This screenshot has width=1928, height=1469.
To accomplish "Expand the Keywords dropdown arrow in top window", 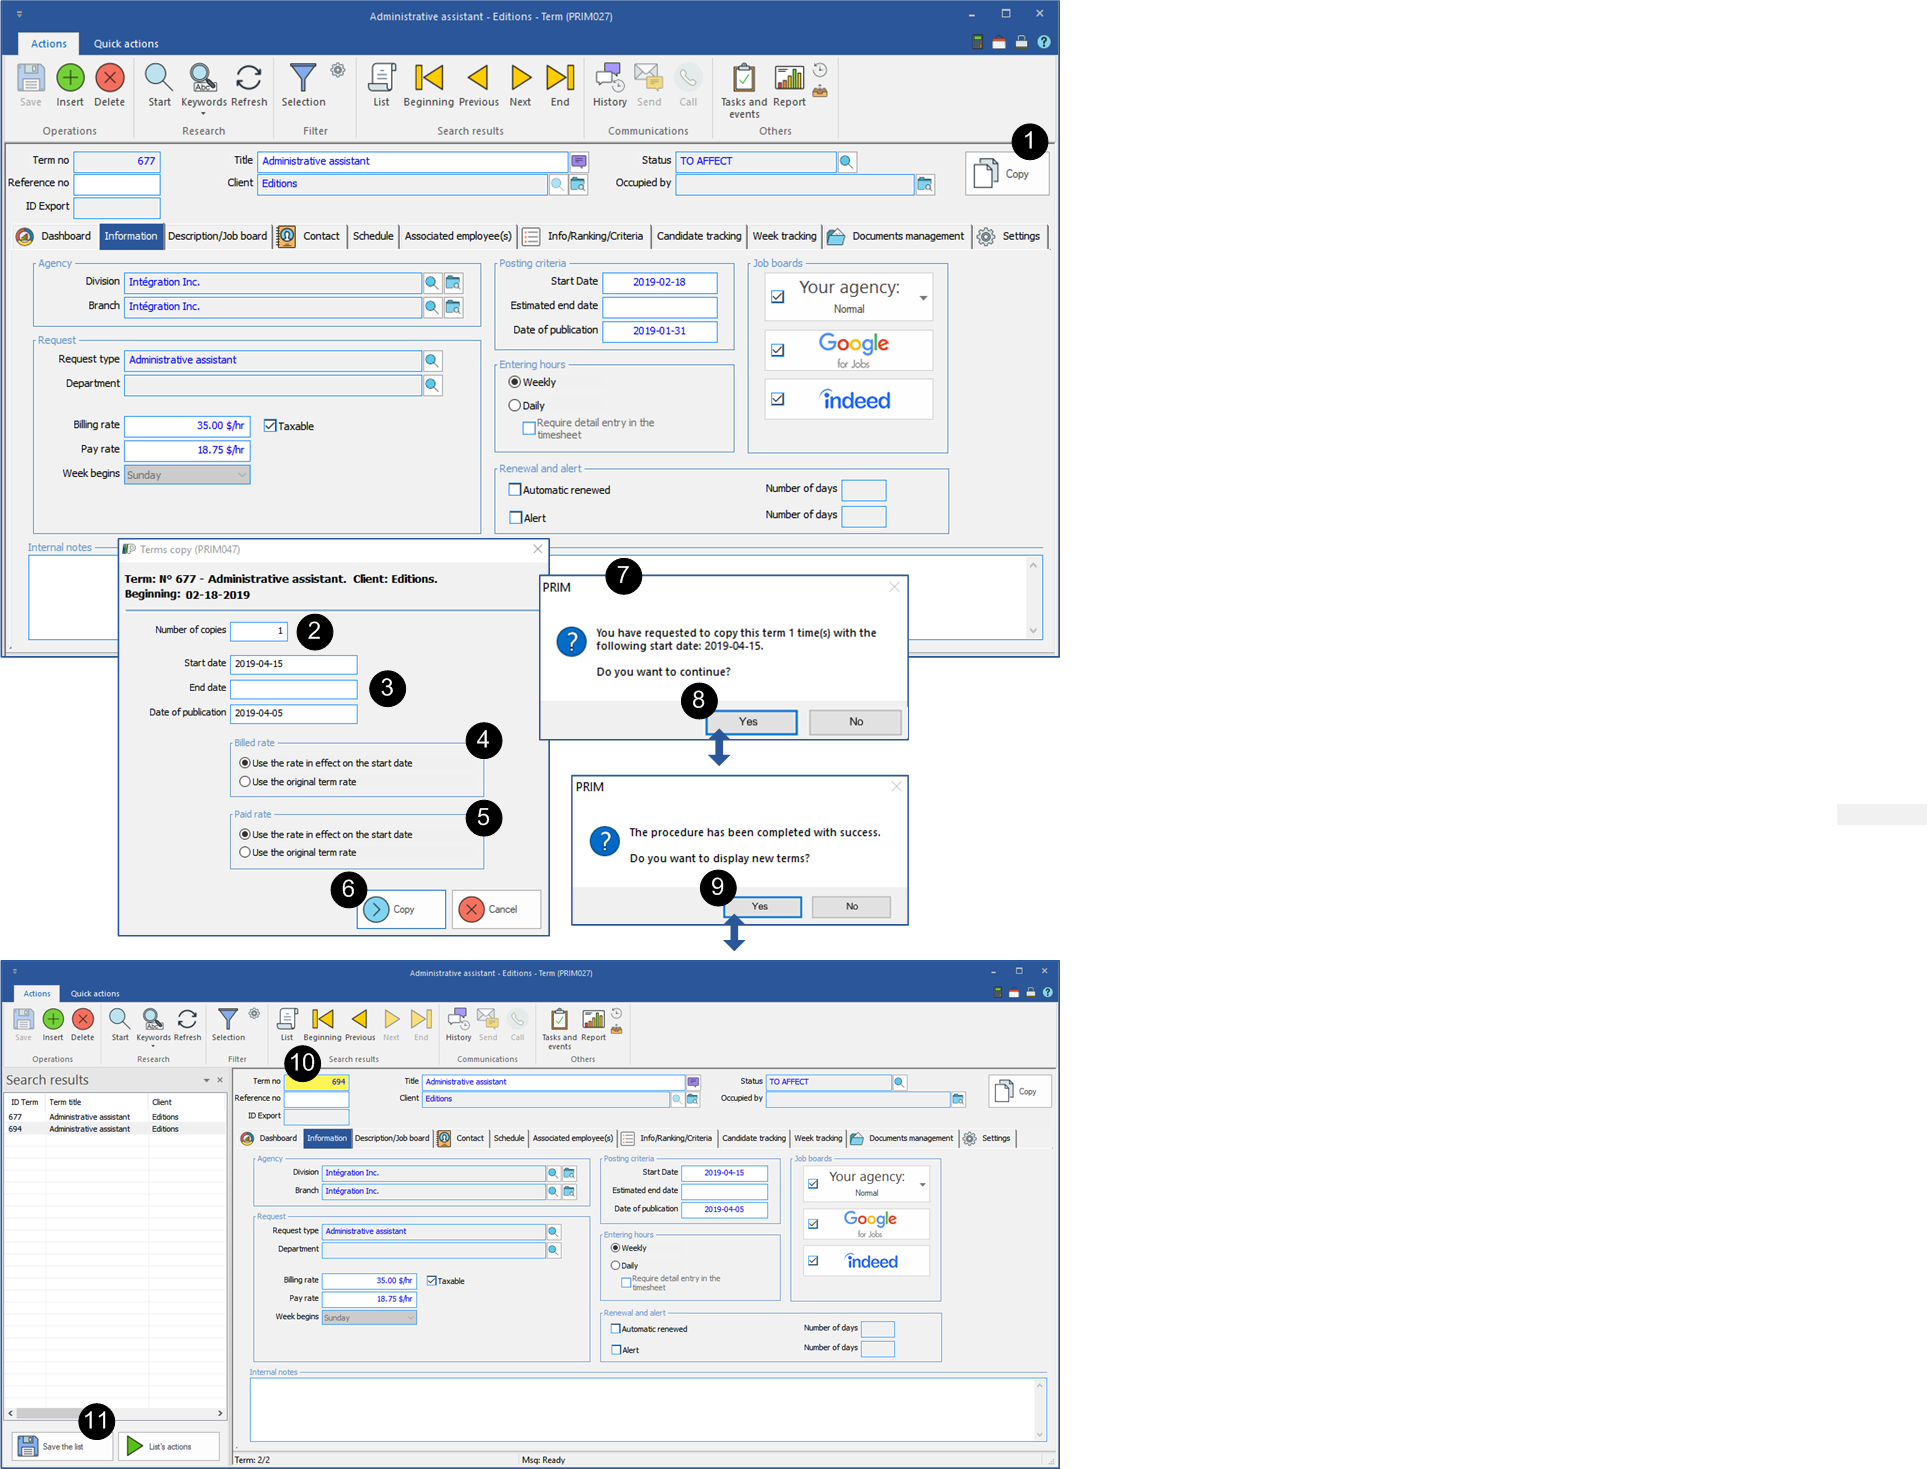I will pos(203,114).
